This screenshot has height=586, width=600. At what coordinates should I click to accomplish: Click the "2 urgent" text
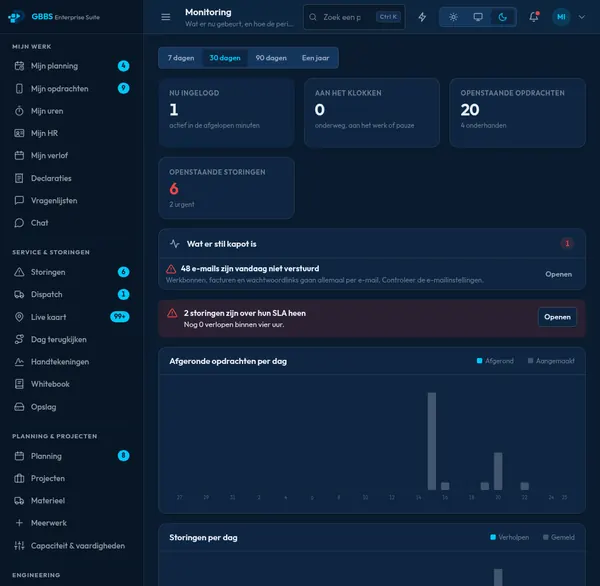click(182, 204)
